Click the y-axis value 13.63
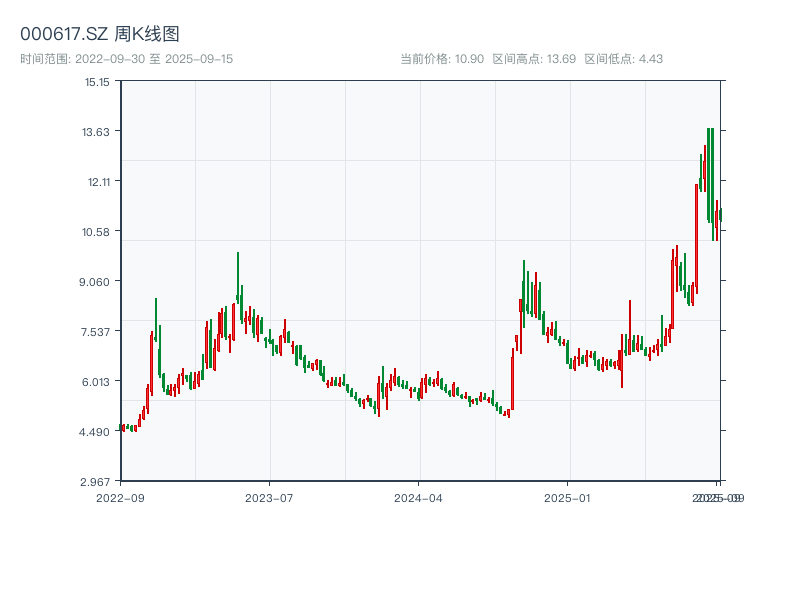800x600 pixels. coord(95,132)
